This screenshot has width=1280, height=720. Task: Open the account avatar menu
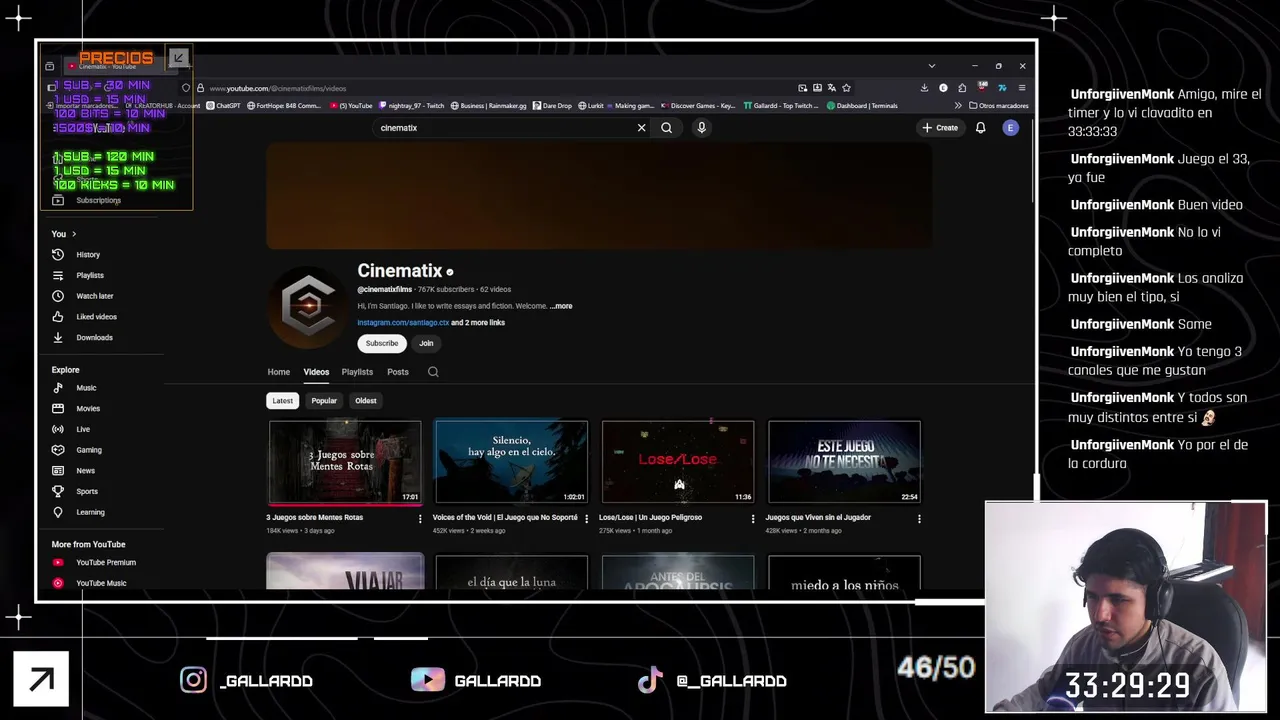[x=1011, y=128]
